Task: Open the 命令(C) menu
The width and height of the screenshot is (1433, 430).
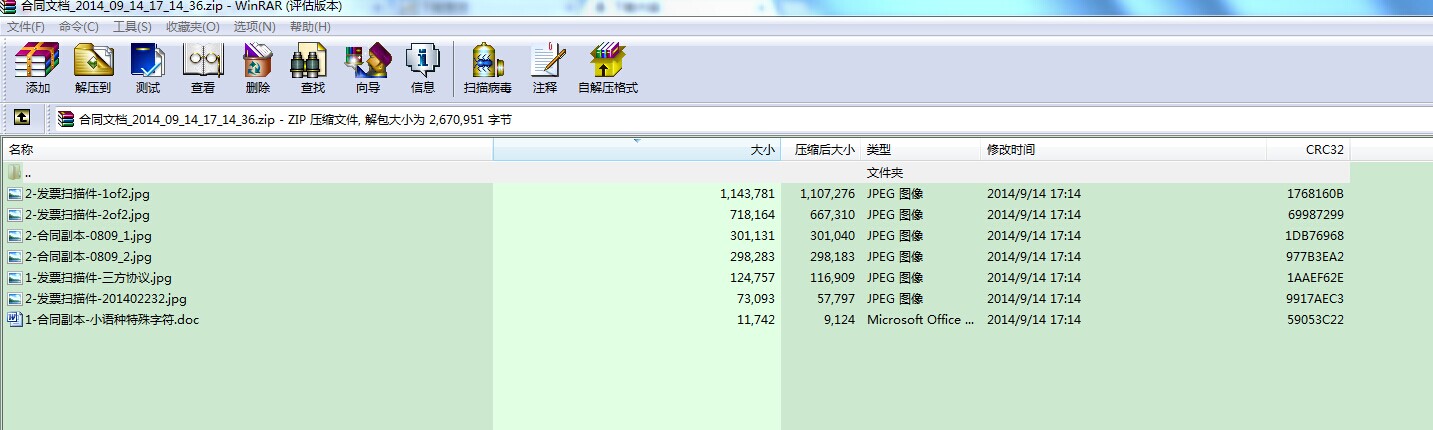Action: 79,27
